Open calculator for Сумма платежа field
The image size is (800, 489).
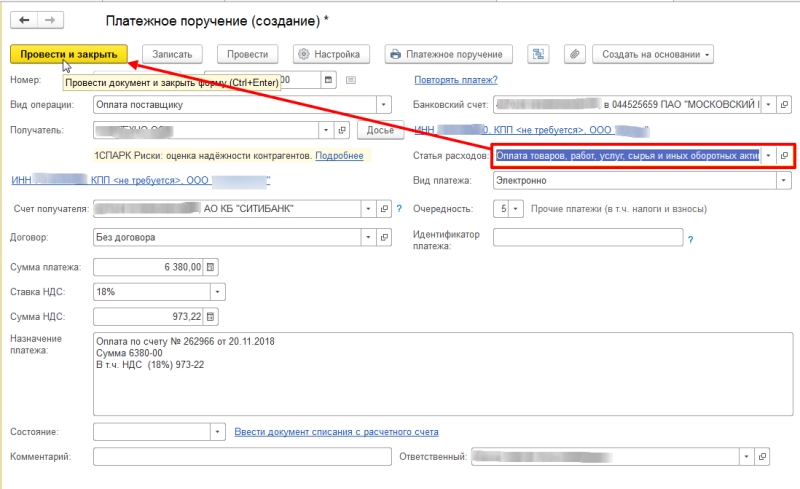(210, 267)
